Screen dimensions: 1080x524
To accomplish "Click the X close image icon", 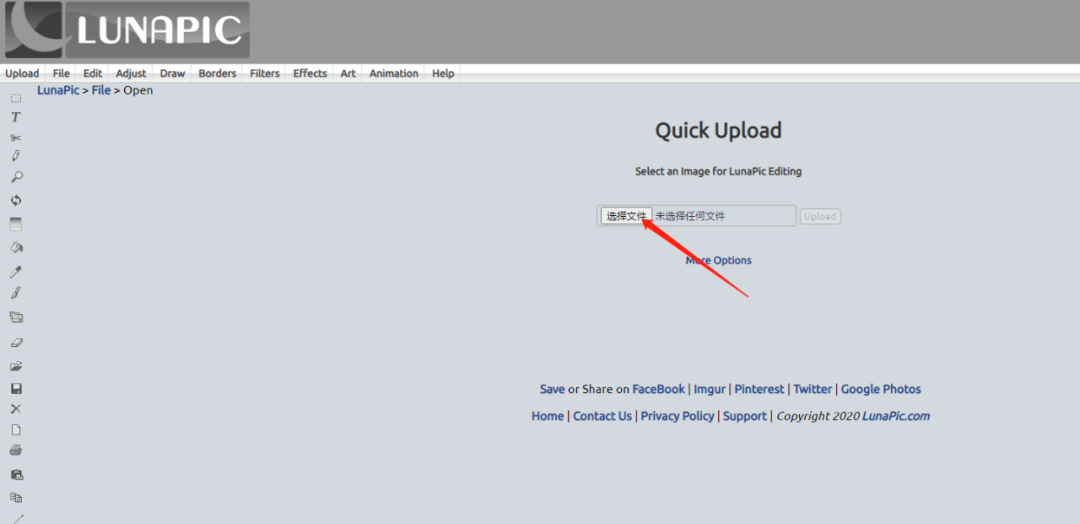I will tap(16, 409).
